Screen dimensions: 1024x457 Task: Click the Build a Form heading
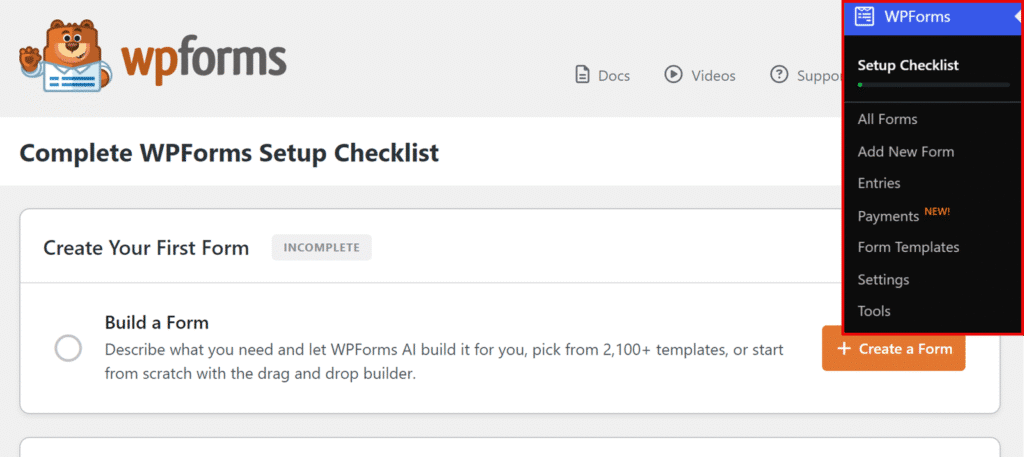coord(157,323)
